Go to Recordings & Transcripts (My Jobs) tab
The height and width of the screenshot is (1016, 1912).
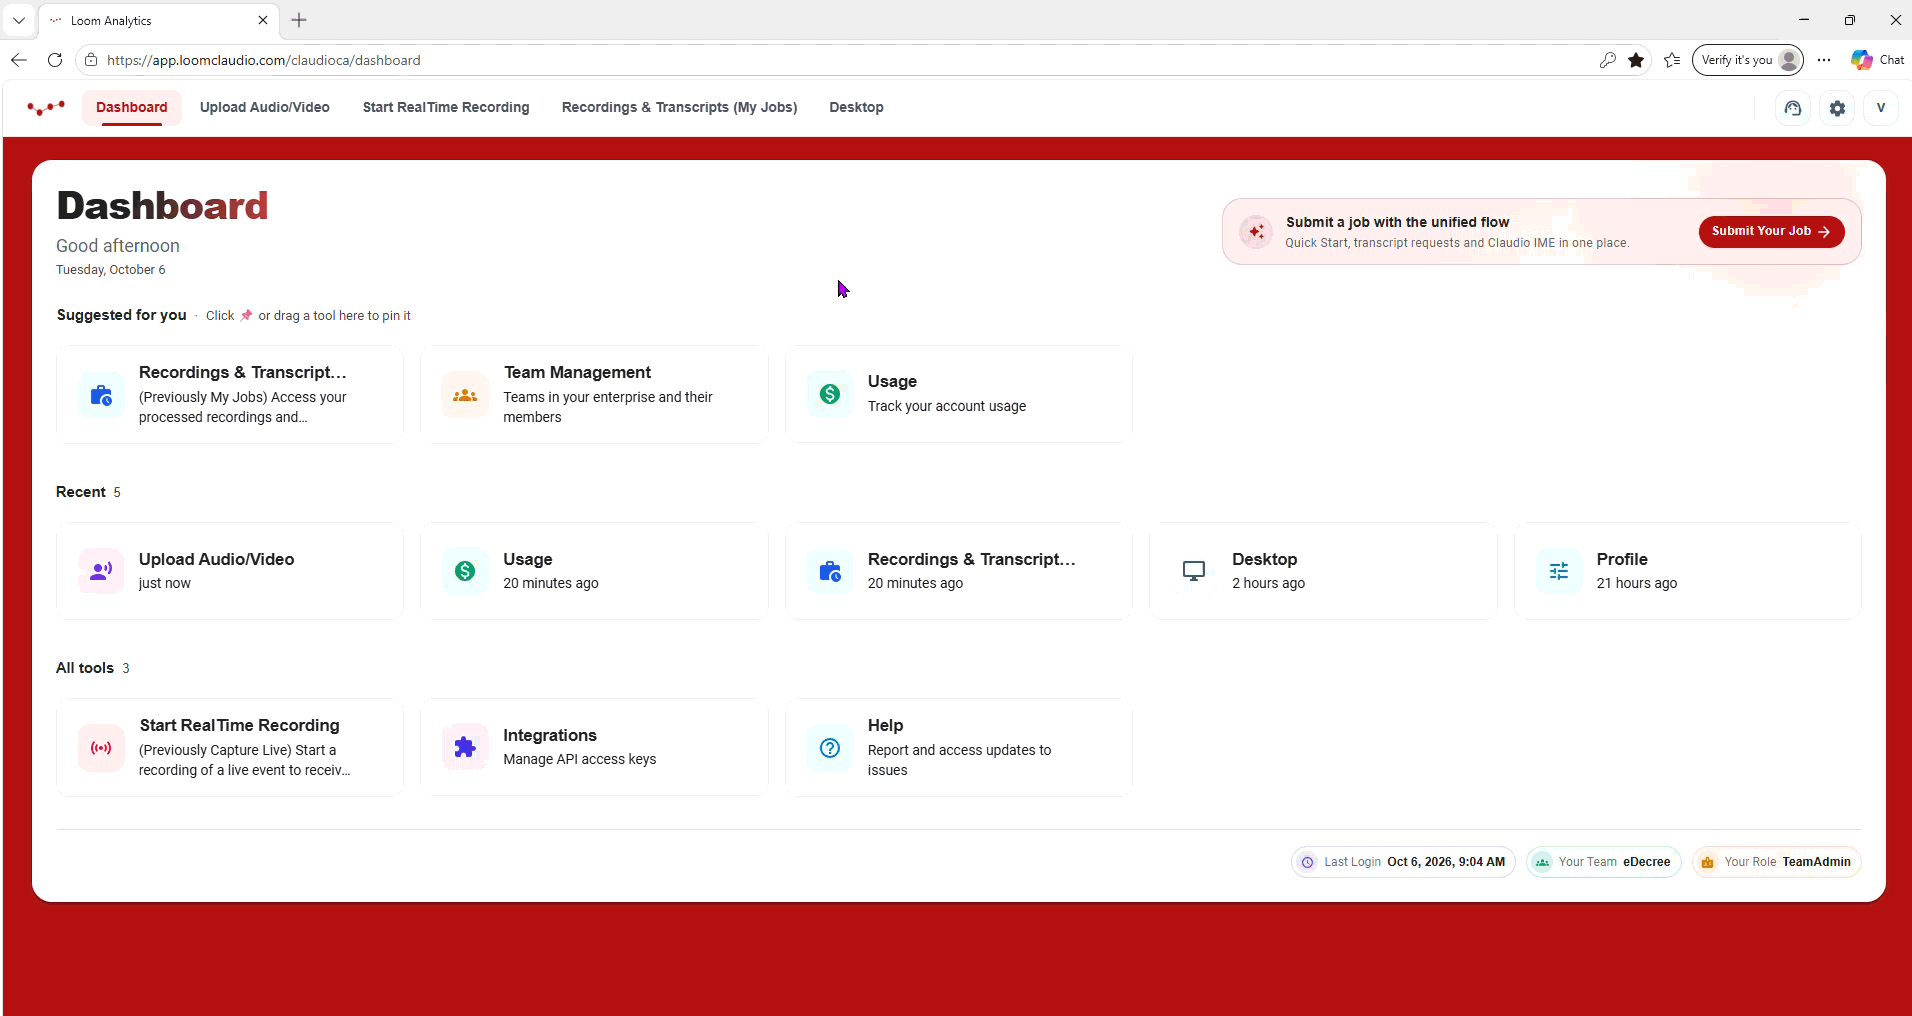pyautogui.click(x=680, y=107)
